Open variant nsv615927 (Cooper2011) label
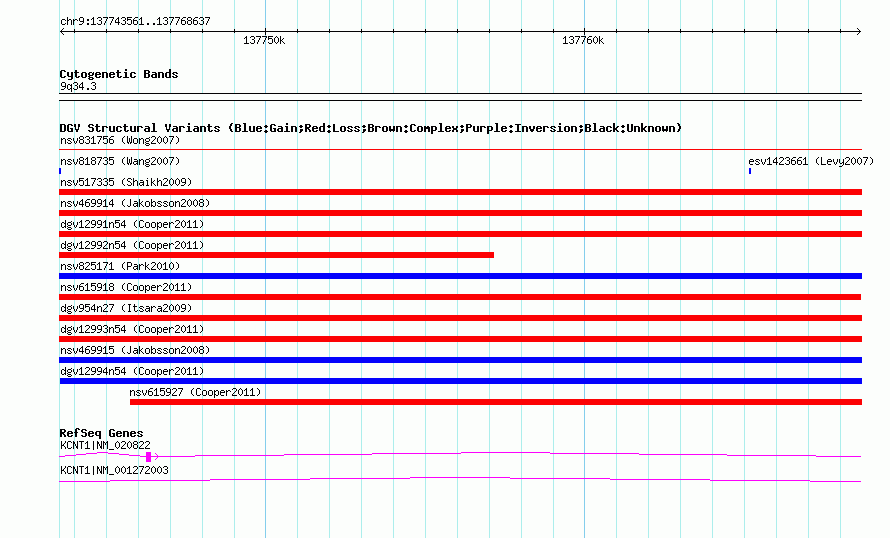Screen dimensions: 890x538 pos(195,392)
